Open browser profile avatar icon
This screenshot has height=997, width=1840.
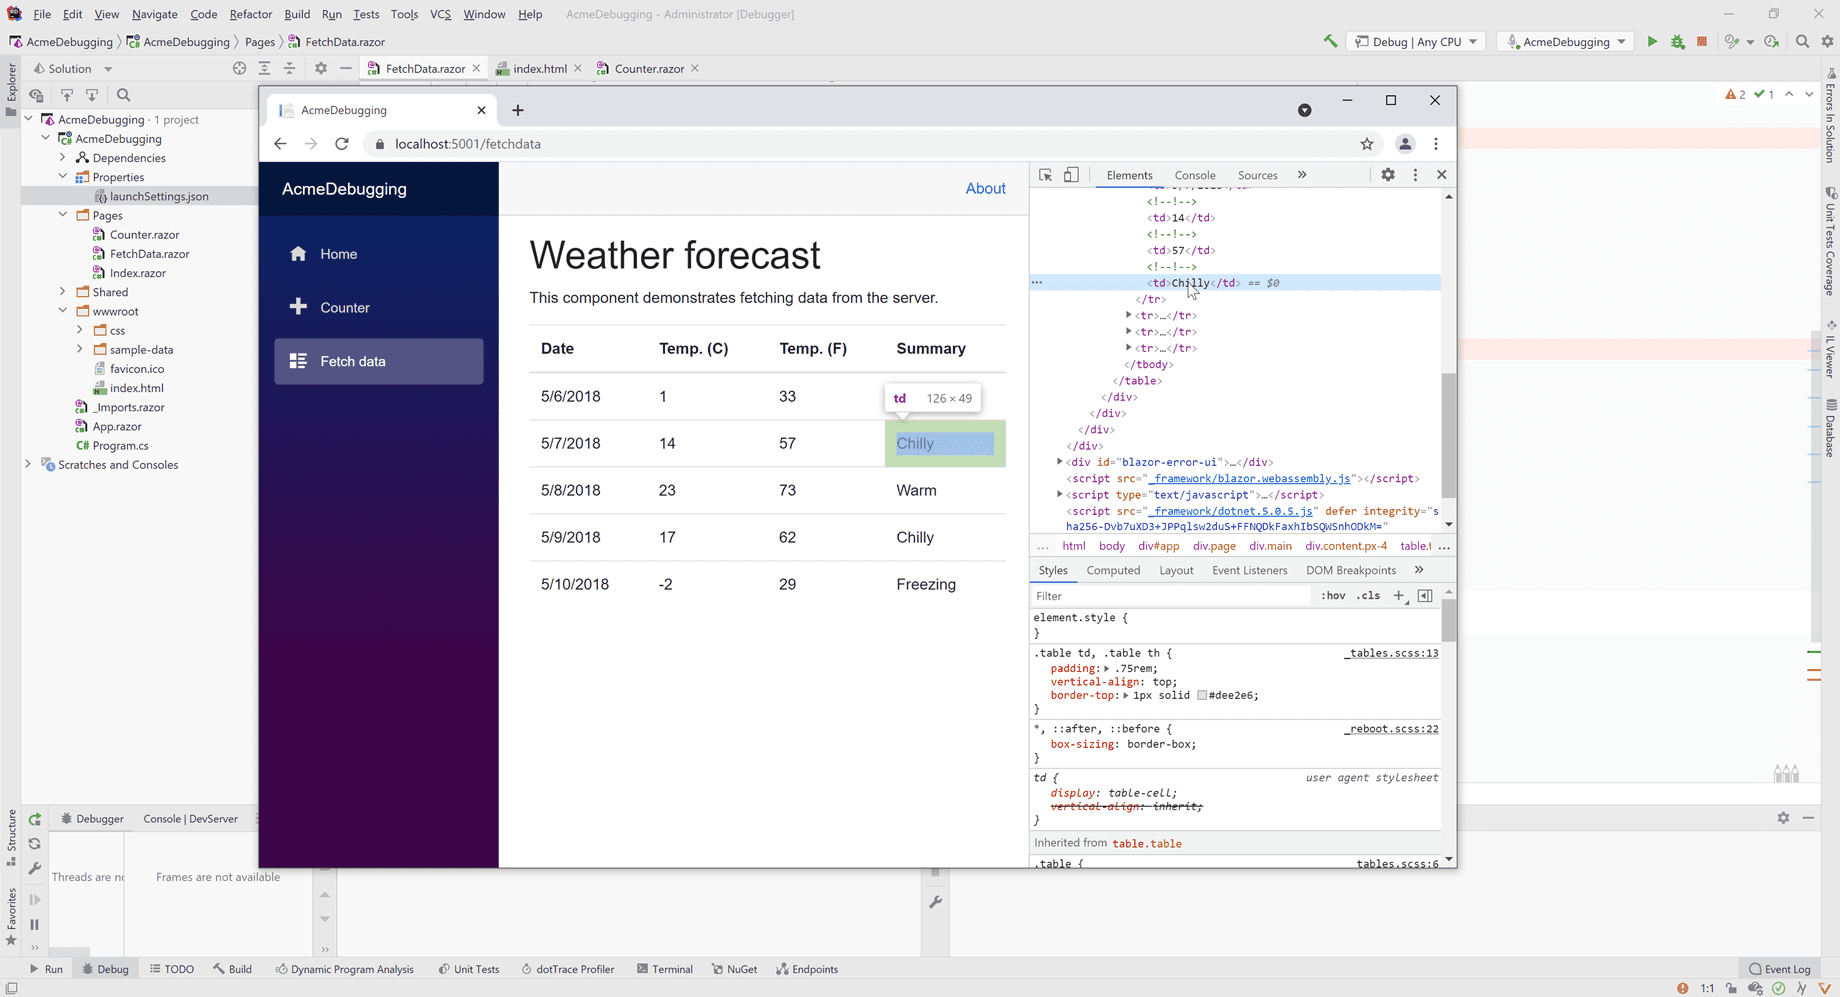point(1405,144)
